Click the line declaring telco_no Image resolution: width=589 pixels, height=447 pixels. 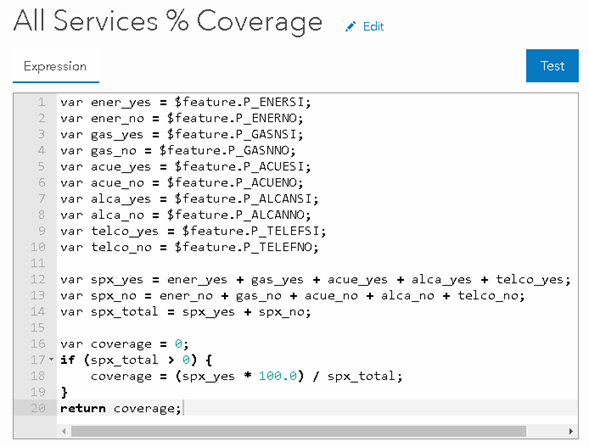189,247
